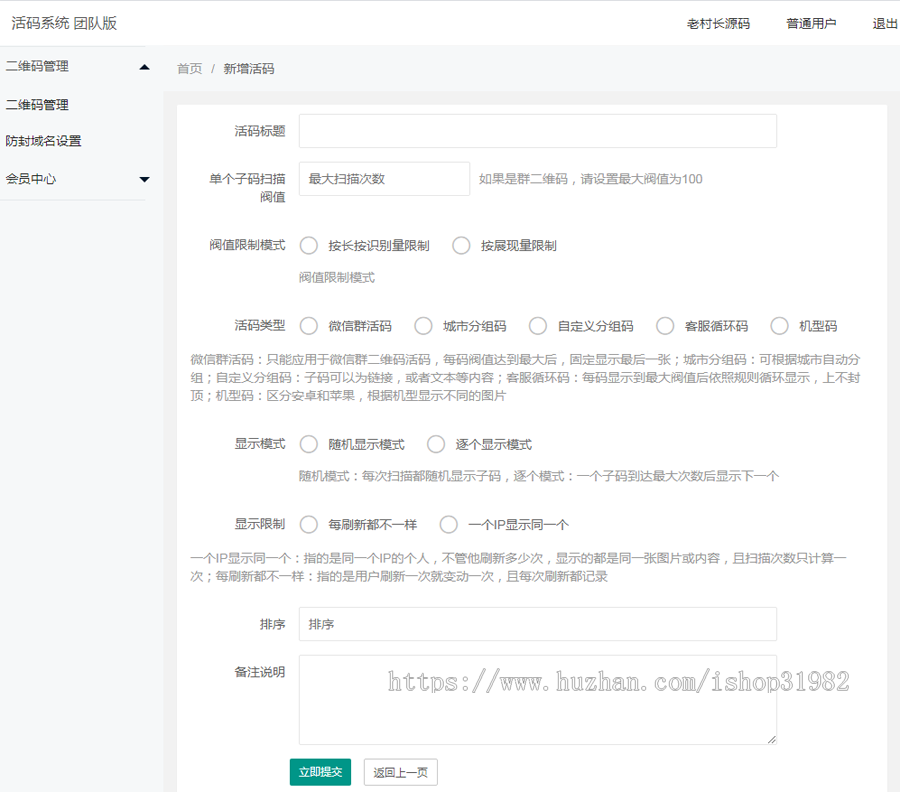Click the 活码标题 input field
This screenshot has width=900, height=792.
click(538, 130)
